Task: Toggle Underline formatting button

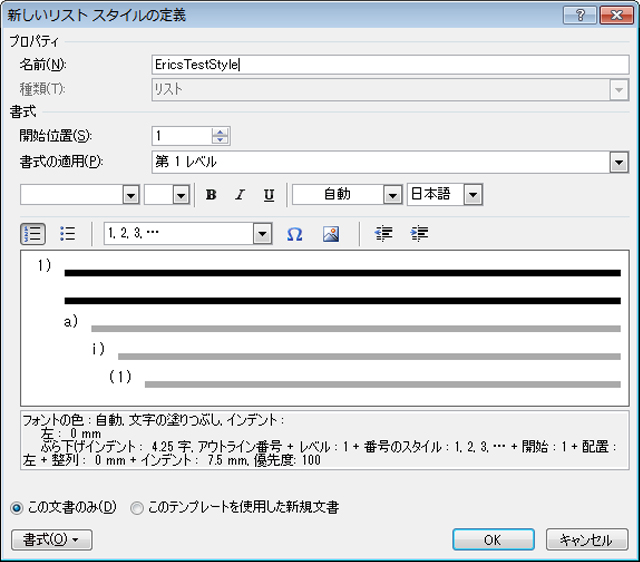Action: click(269, 195)
